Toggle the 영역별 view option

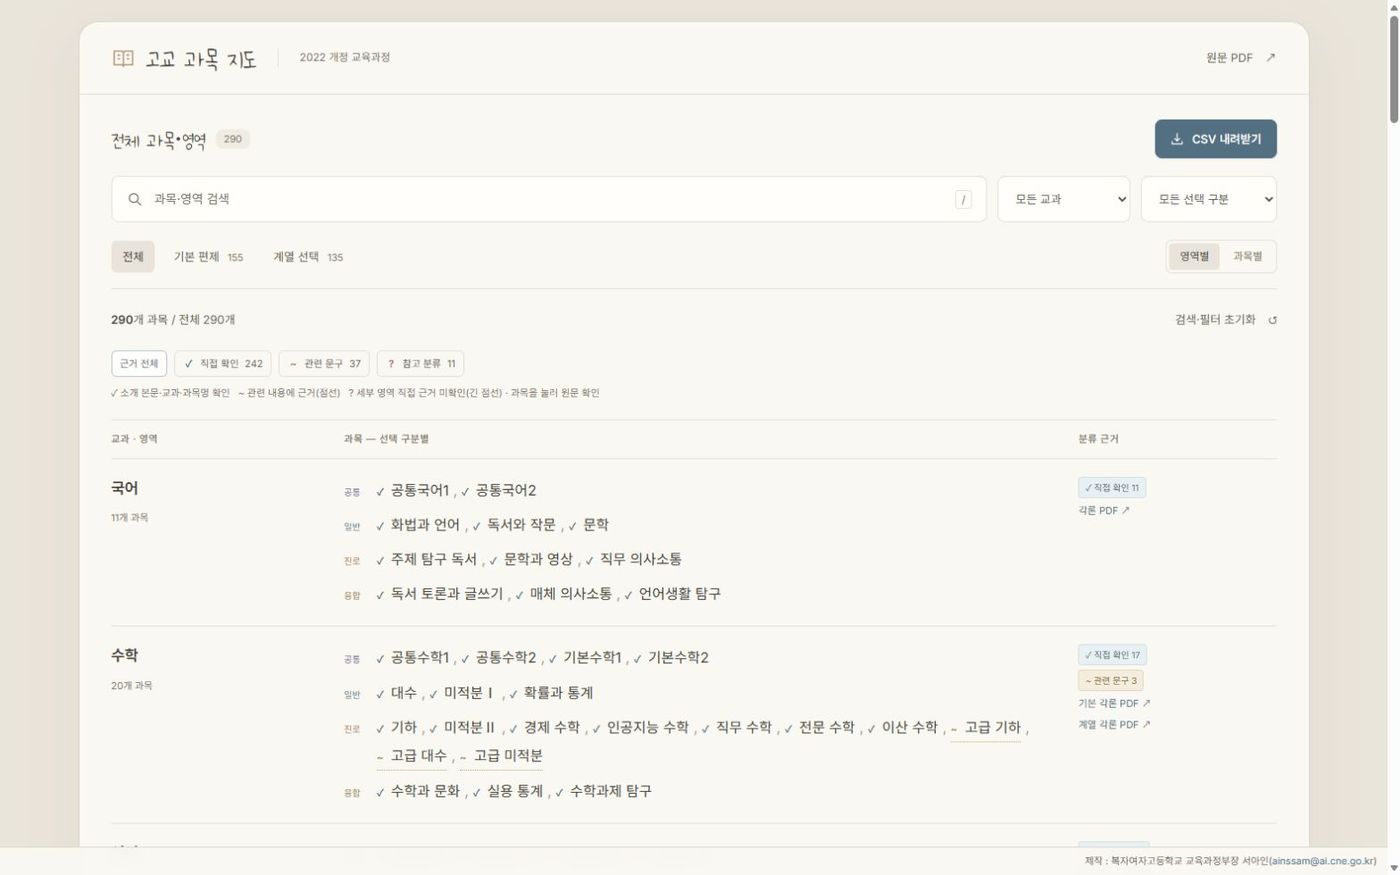(1194, 257)
